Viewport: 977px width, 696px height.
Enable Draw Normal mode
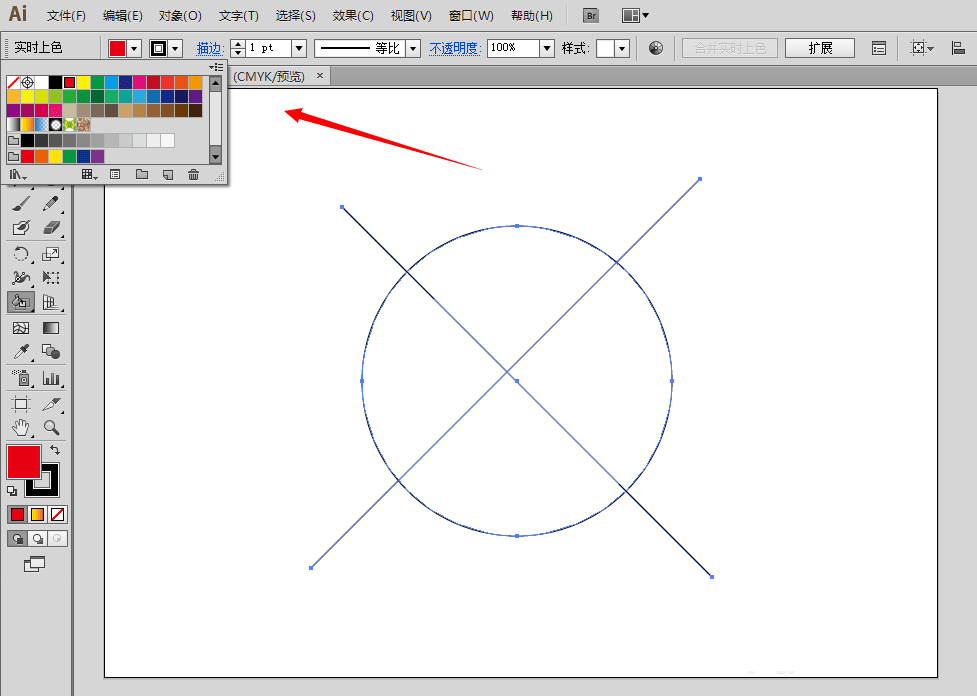[x=17, y=538]
